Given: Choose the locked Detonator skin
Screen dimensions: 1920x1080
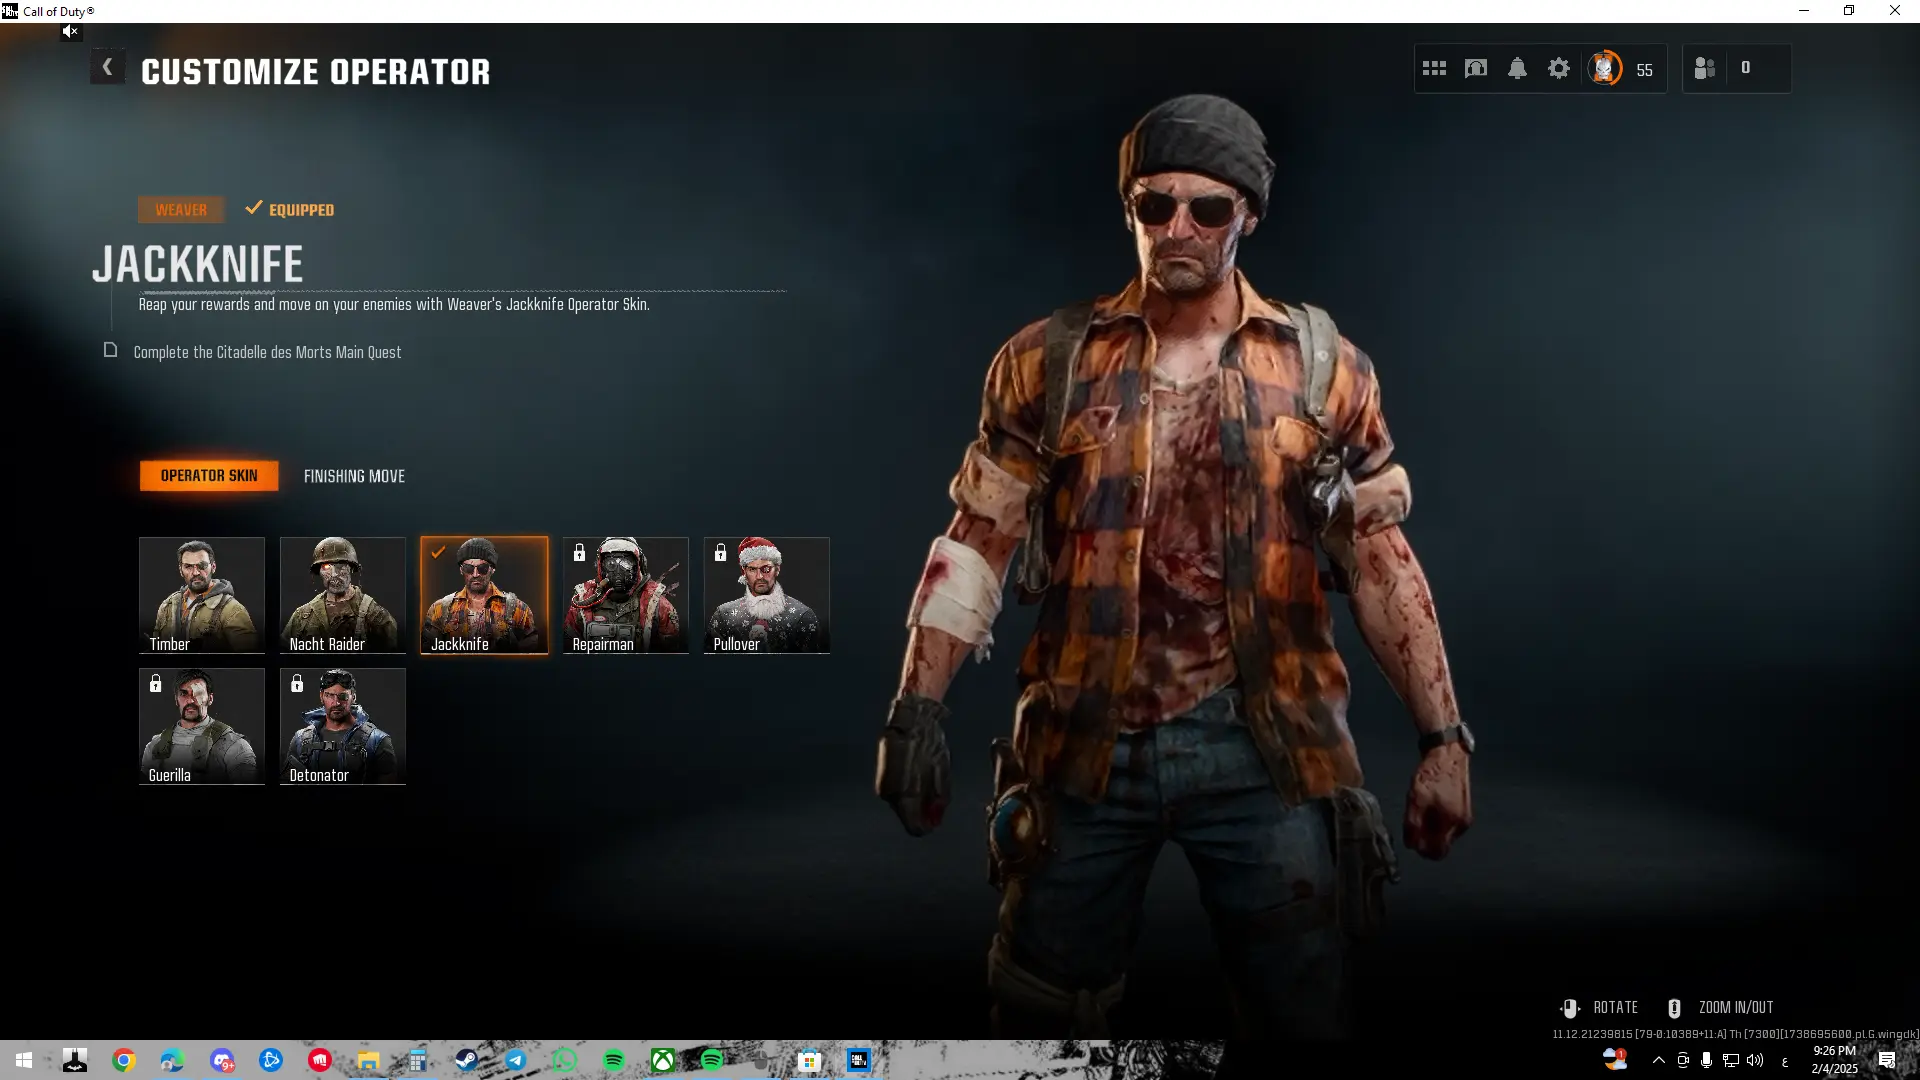Looking at the screenshot, I should point(343,726).
